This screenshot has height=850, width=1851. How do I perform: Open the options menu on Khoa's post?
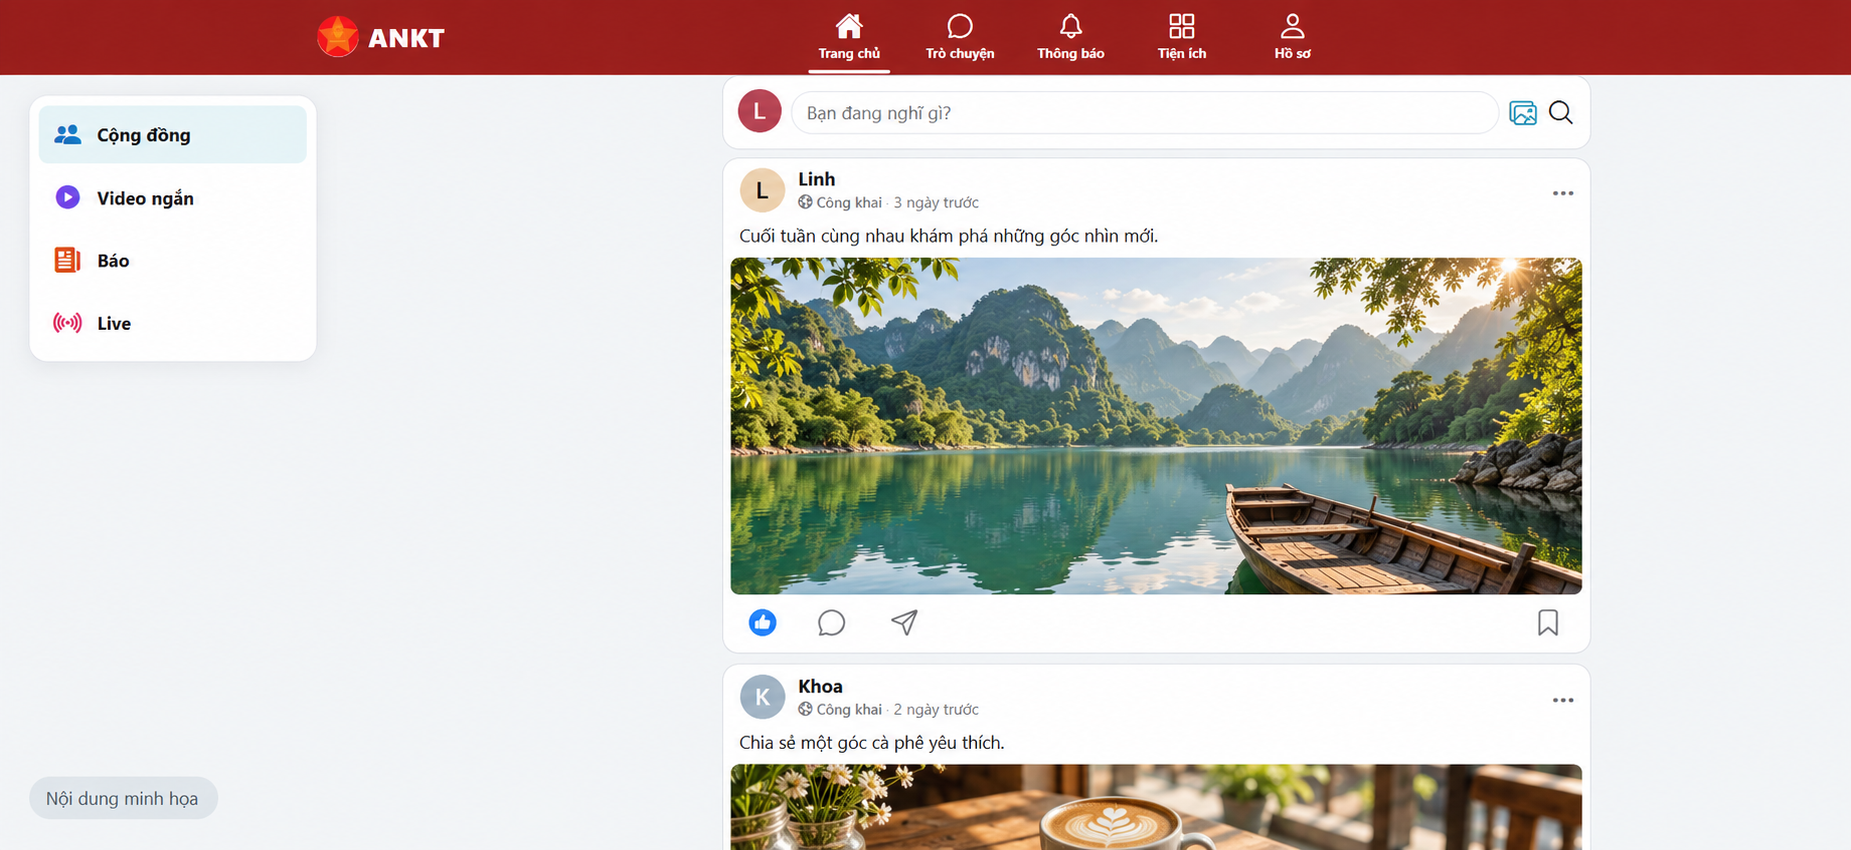pos(1563,700)
